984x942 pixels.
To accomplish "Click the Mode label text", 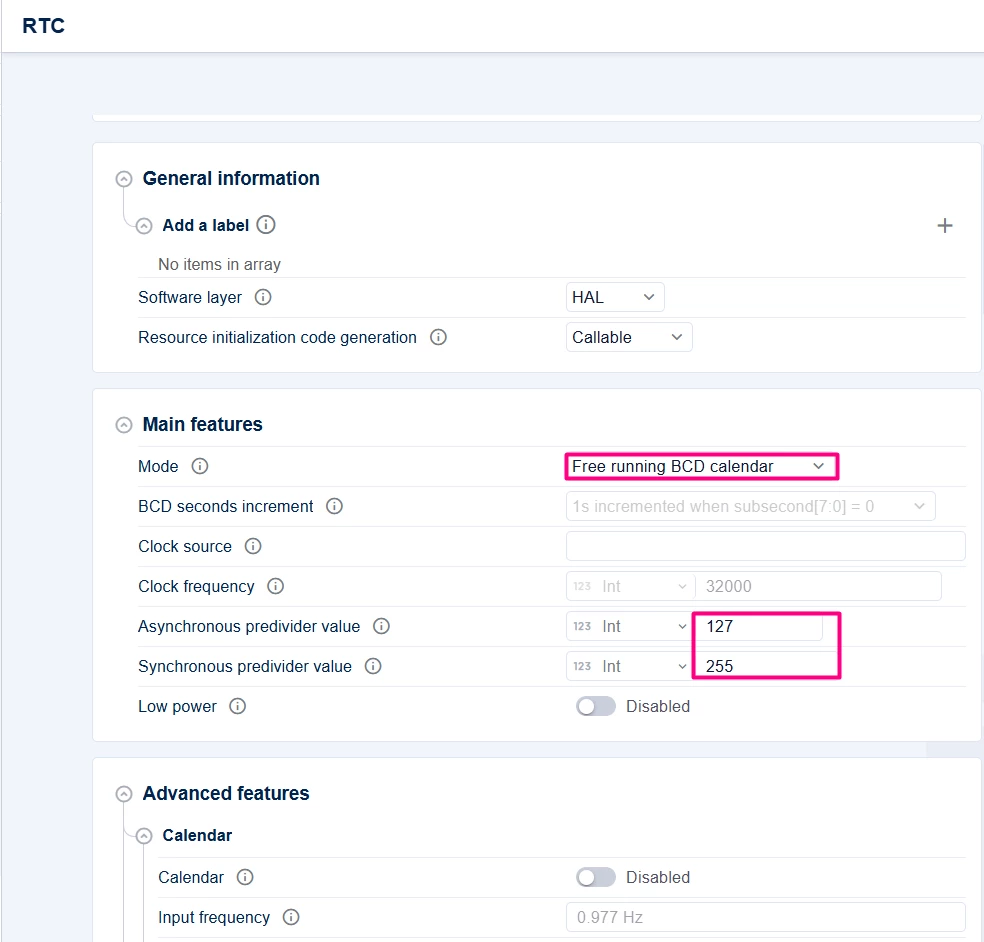I will pos(158,466).
